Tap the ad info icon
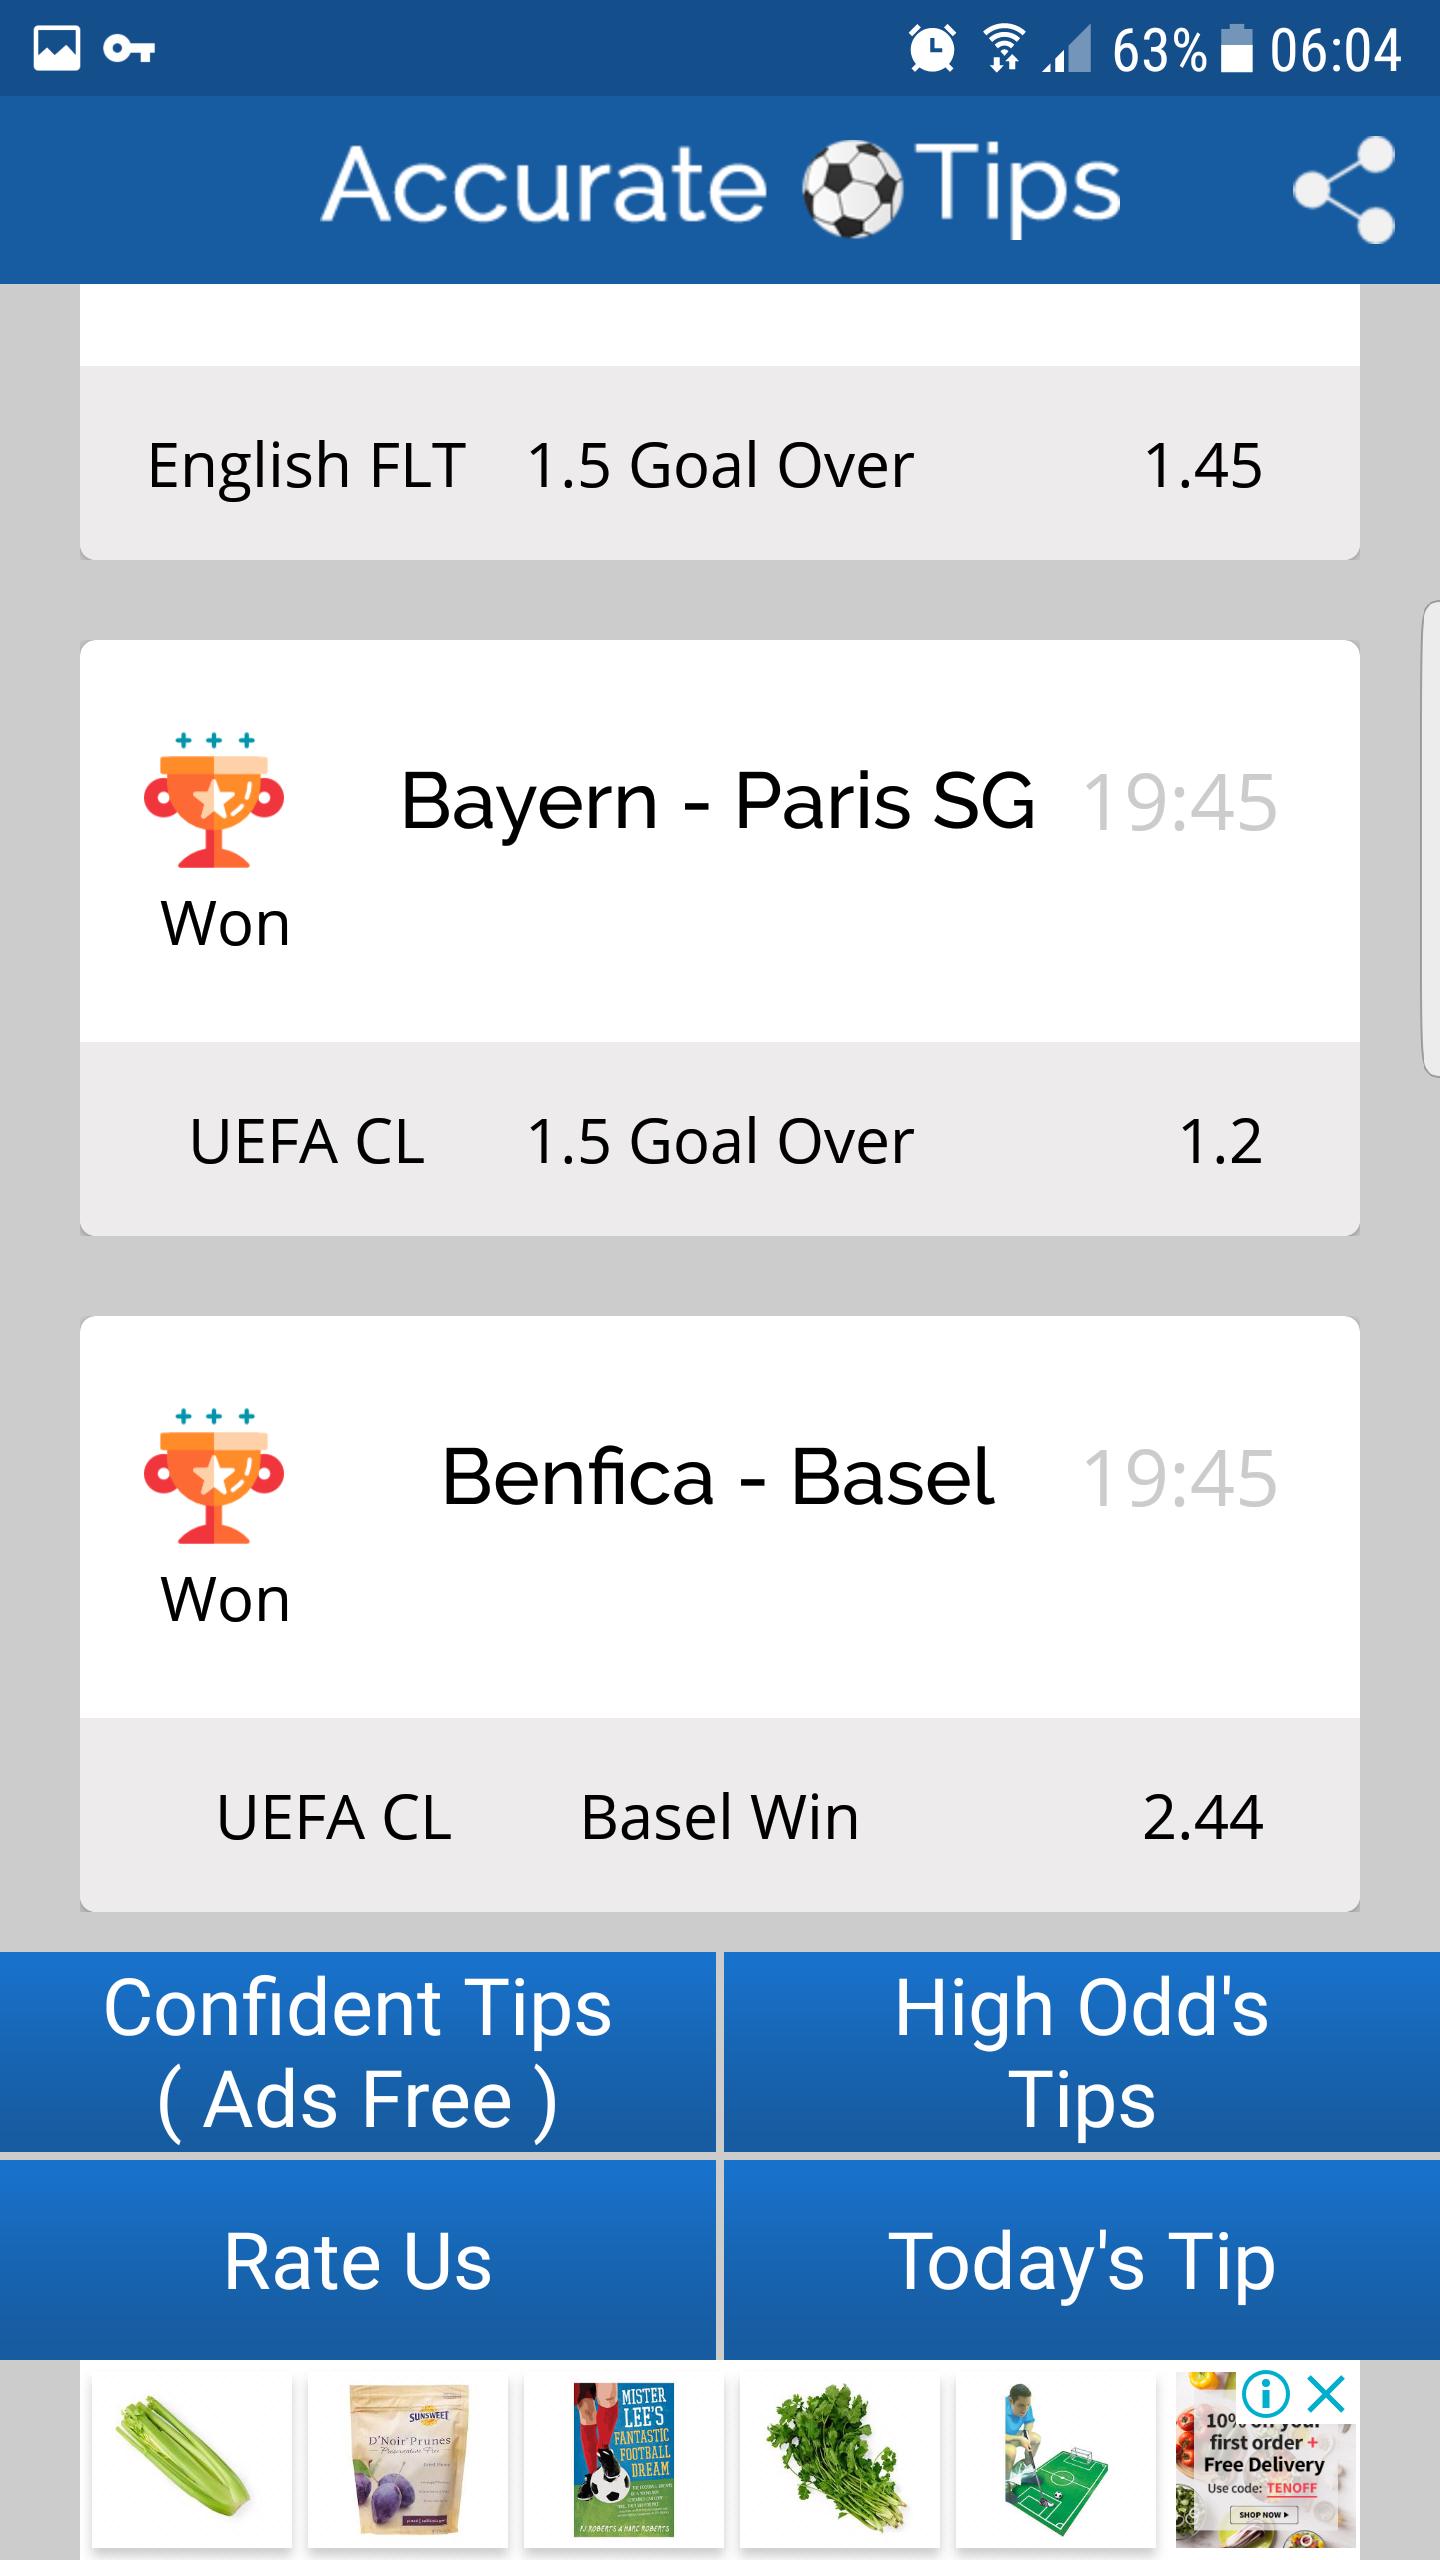This screenshot has height=2560, width=1440. (x=1265, y=2395)
